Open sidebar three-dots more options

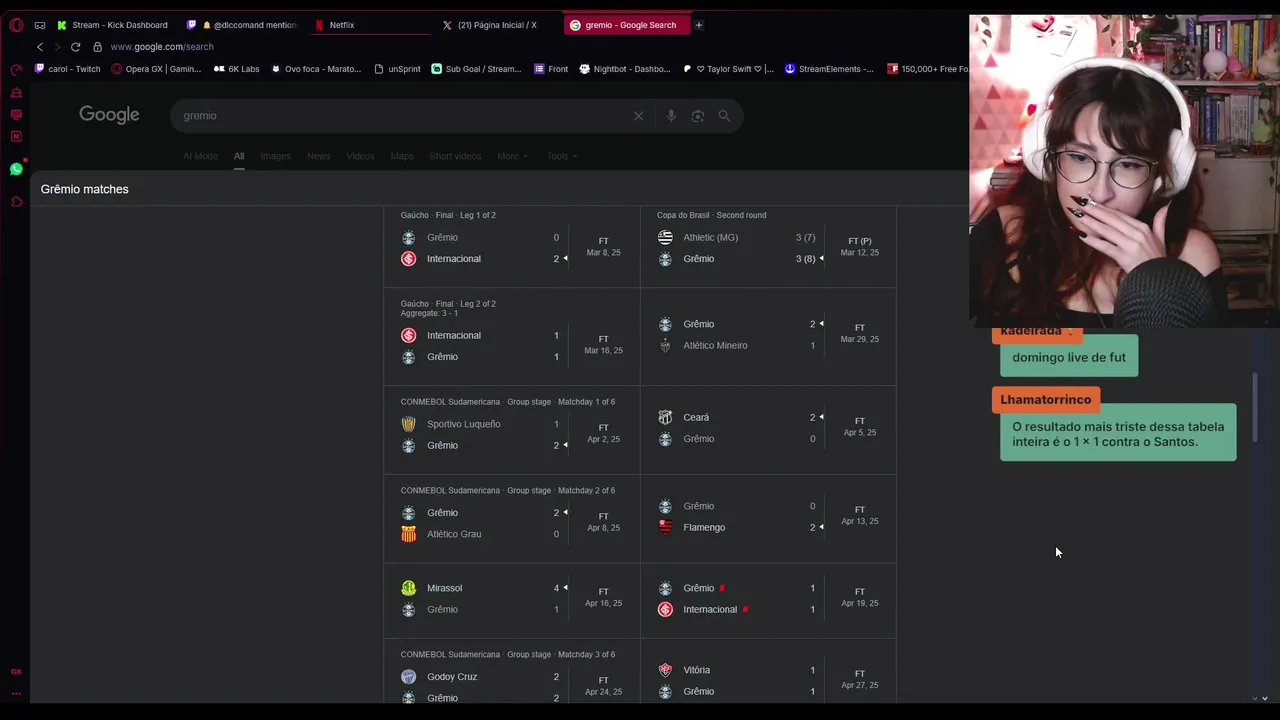click(x=16, y=693)
